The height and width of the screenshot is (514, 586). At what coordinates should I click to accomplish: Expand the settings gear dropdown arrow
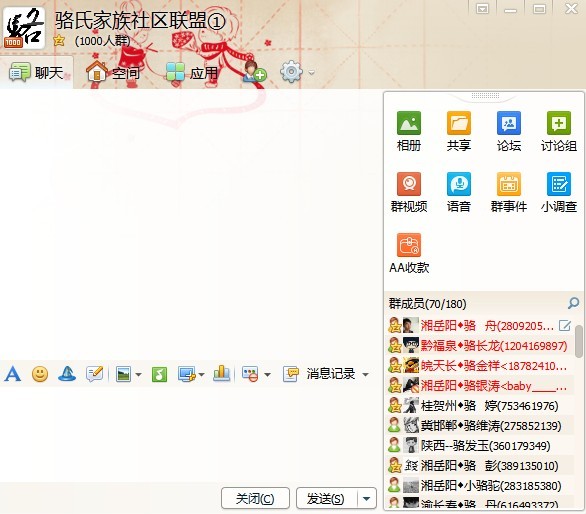[312, 72]
